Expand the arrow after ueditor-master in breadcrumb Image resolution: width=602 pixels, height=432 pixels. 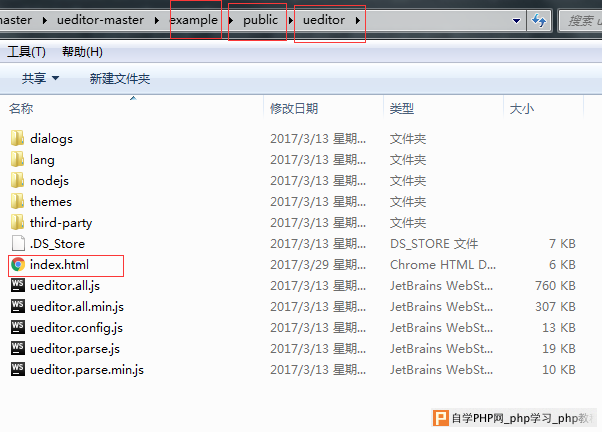coord(157,20)
